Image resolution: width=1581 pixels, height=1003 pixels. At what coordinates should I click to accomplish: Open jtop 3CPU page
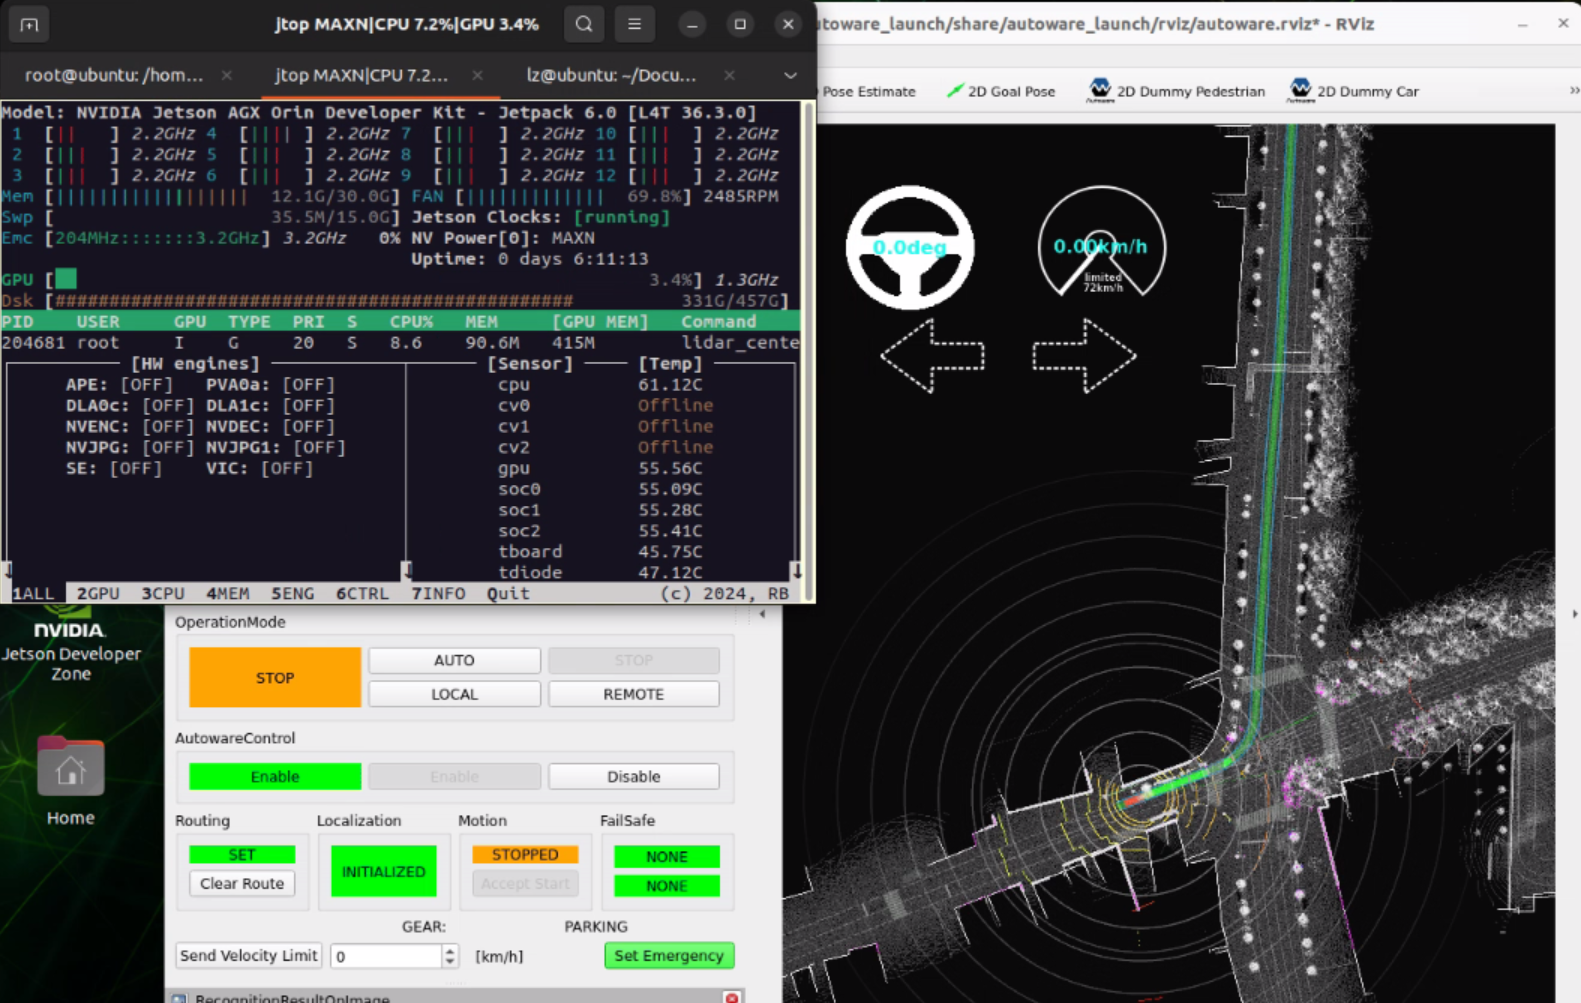pos(163,593)
